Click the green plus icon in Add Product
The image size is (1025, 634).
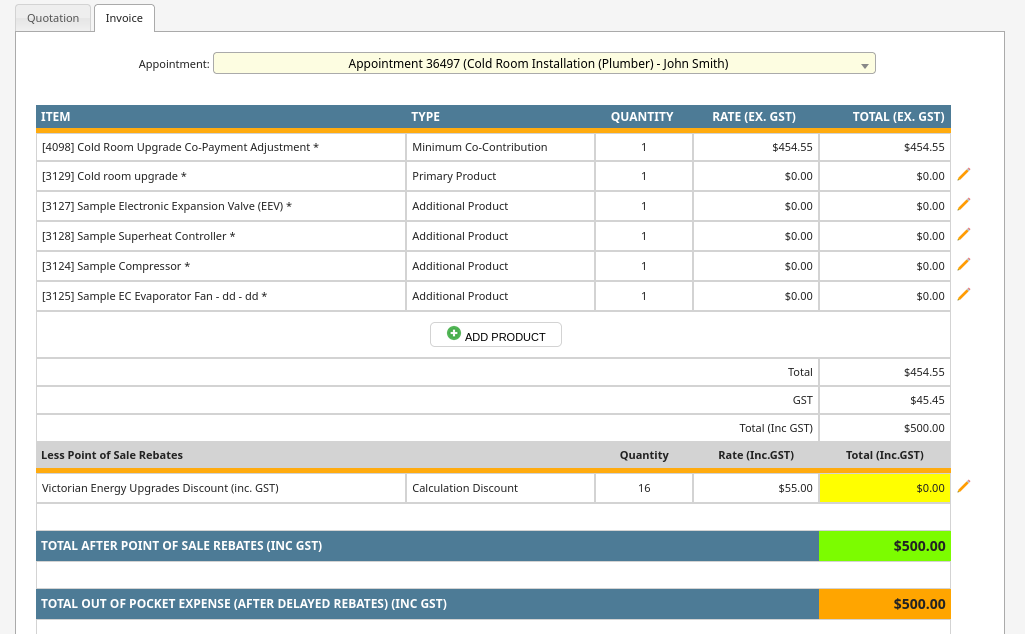454,334
